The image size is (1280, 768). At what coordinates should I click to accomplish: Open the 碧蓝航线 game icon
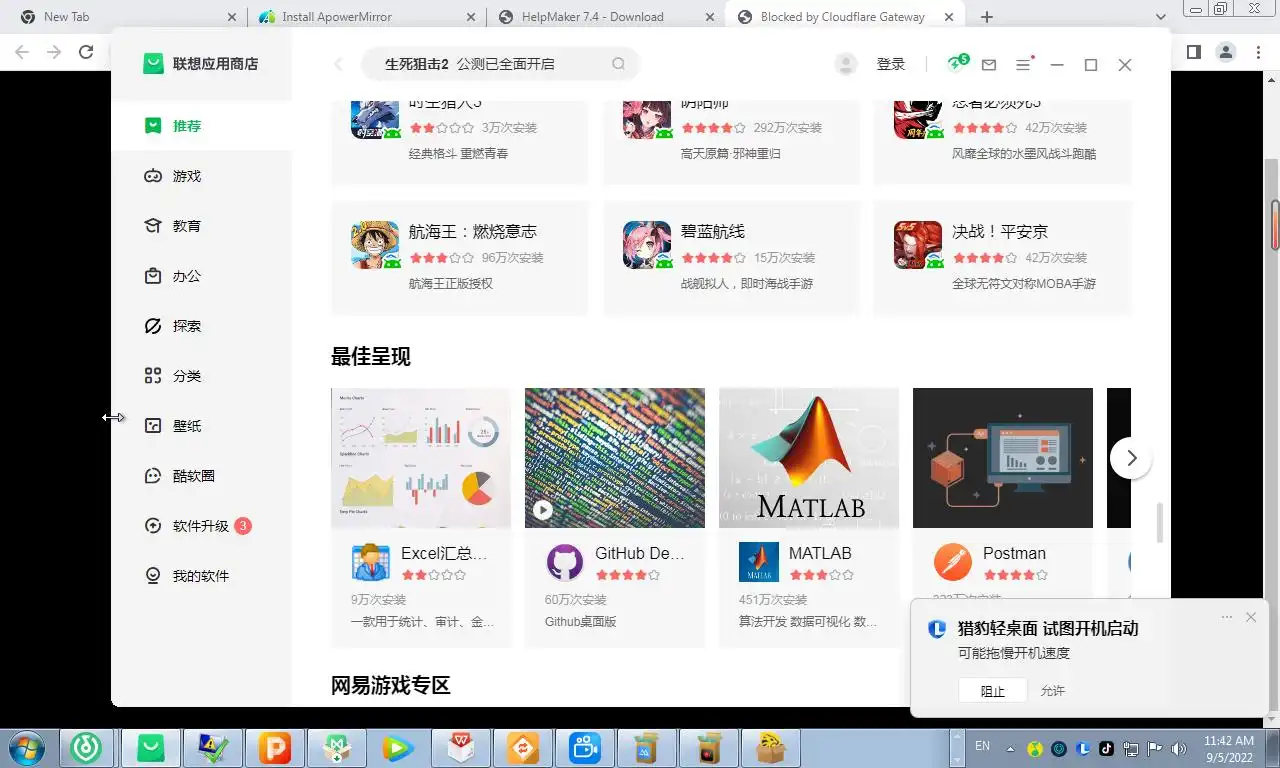coord(647,245)
